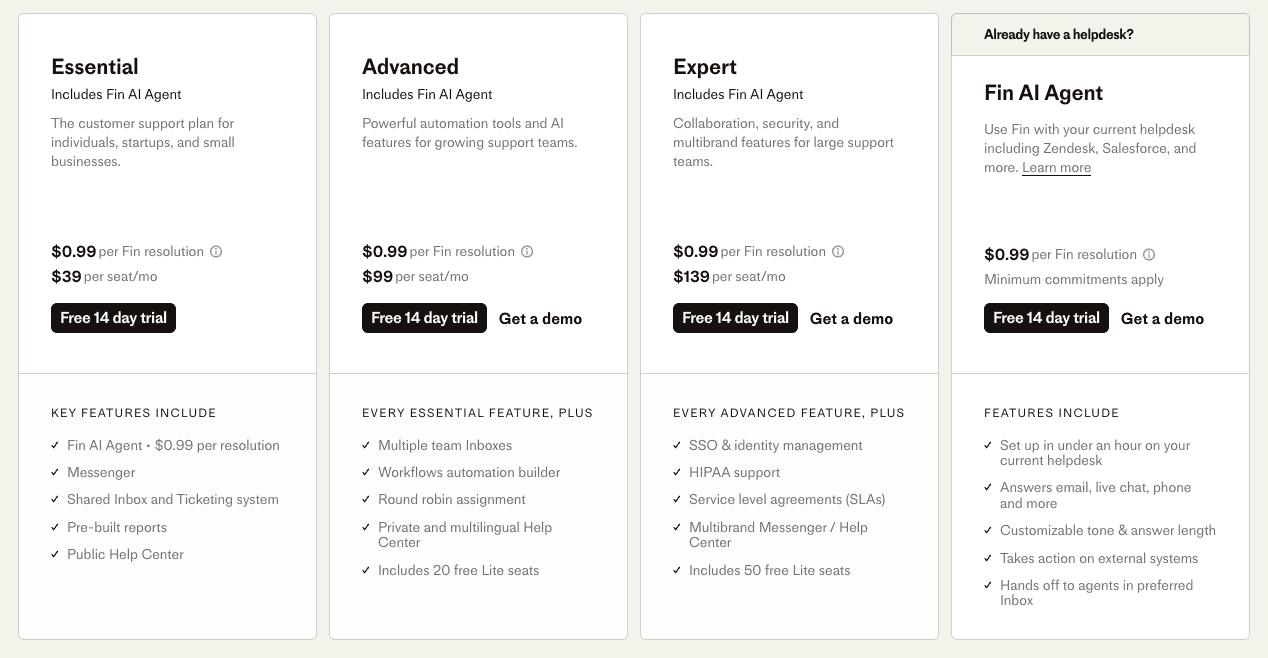Get a demo of the Expert plan

[851, 319]
